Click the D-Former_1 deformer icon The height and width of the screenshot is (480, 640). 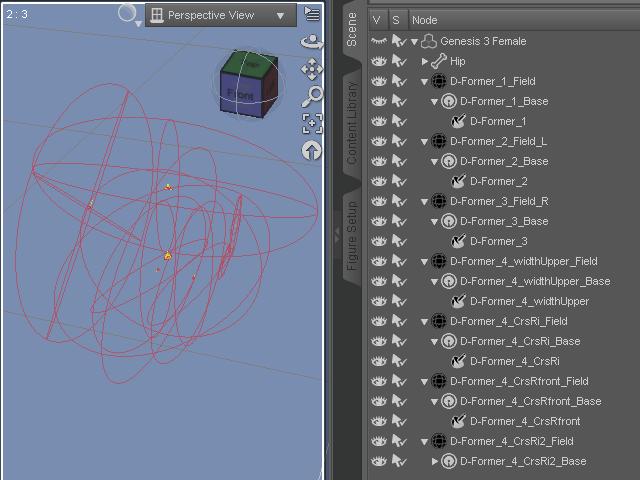[458, 121]
